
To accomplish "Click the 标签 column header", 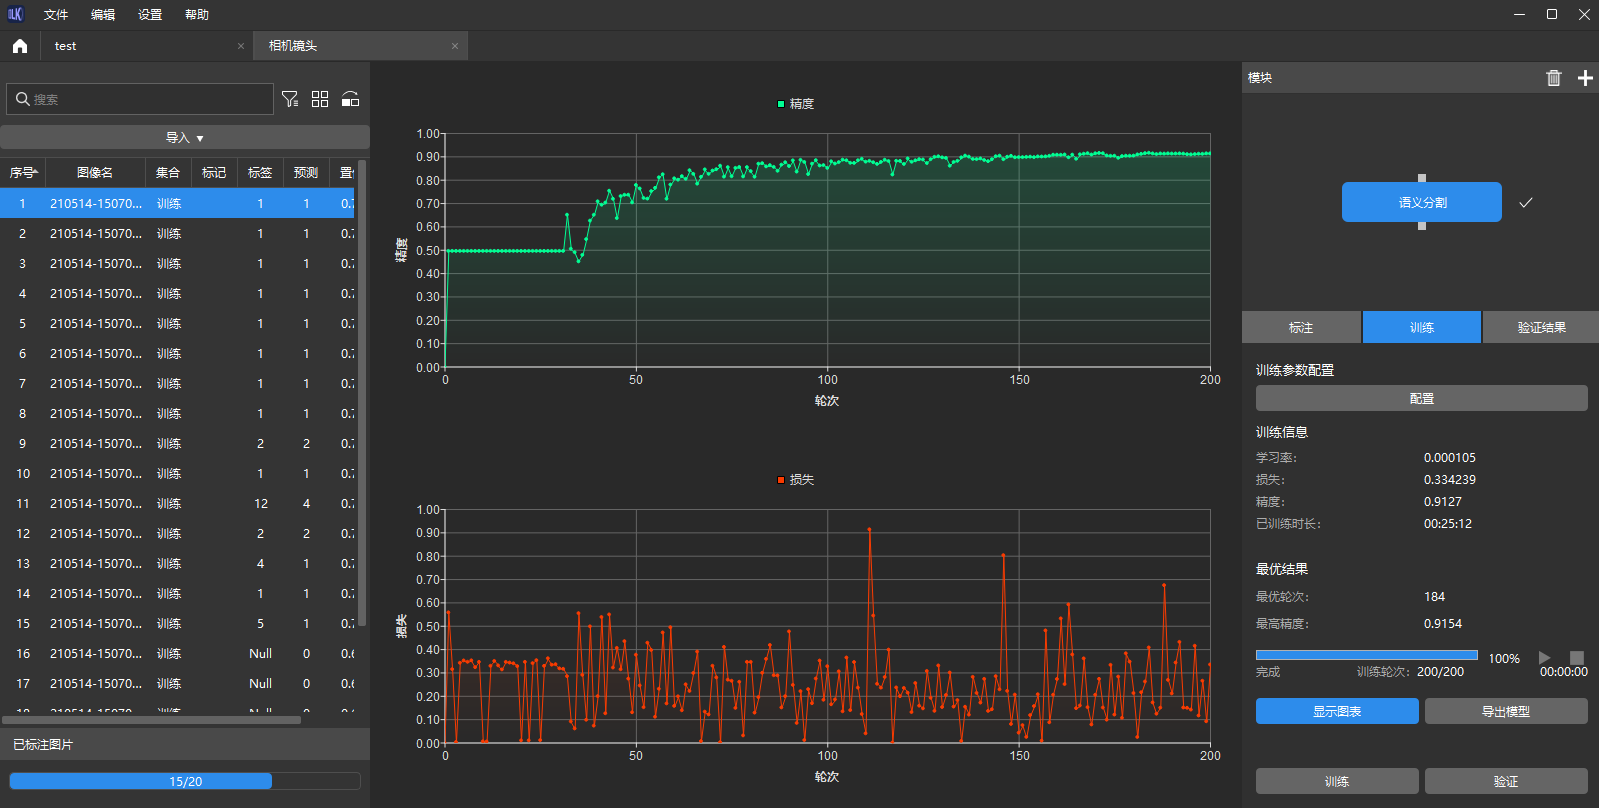I will click(x=260, y=173).
